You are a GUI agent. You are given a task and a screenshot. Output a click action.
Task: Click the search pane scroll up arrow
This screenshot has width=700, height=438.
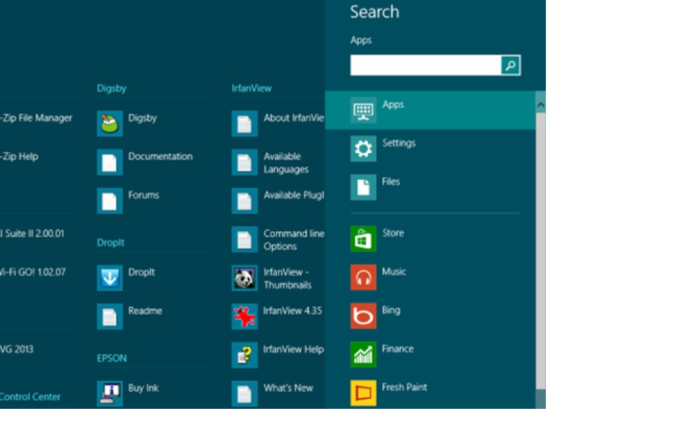(x=541, y=105)
